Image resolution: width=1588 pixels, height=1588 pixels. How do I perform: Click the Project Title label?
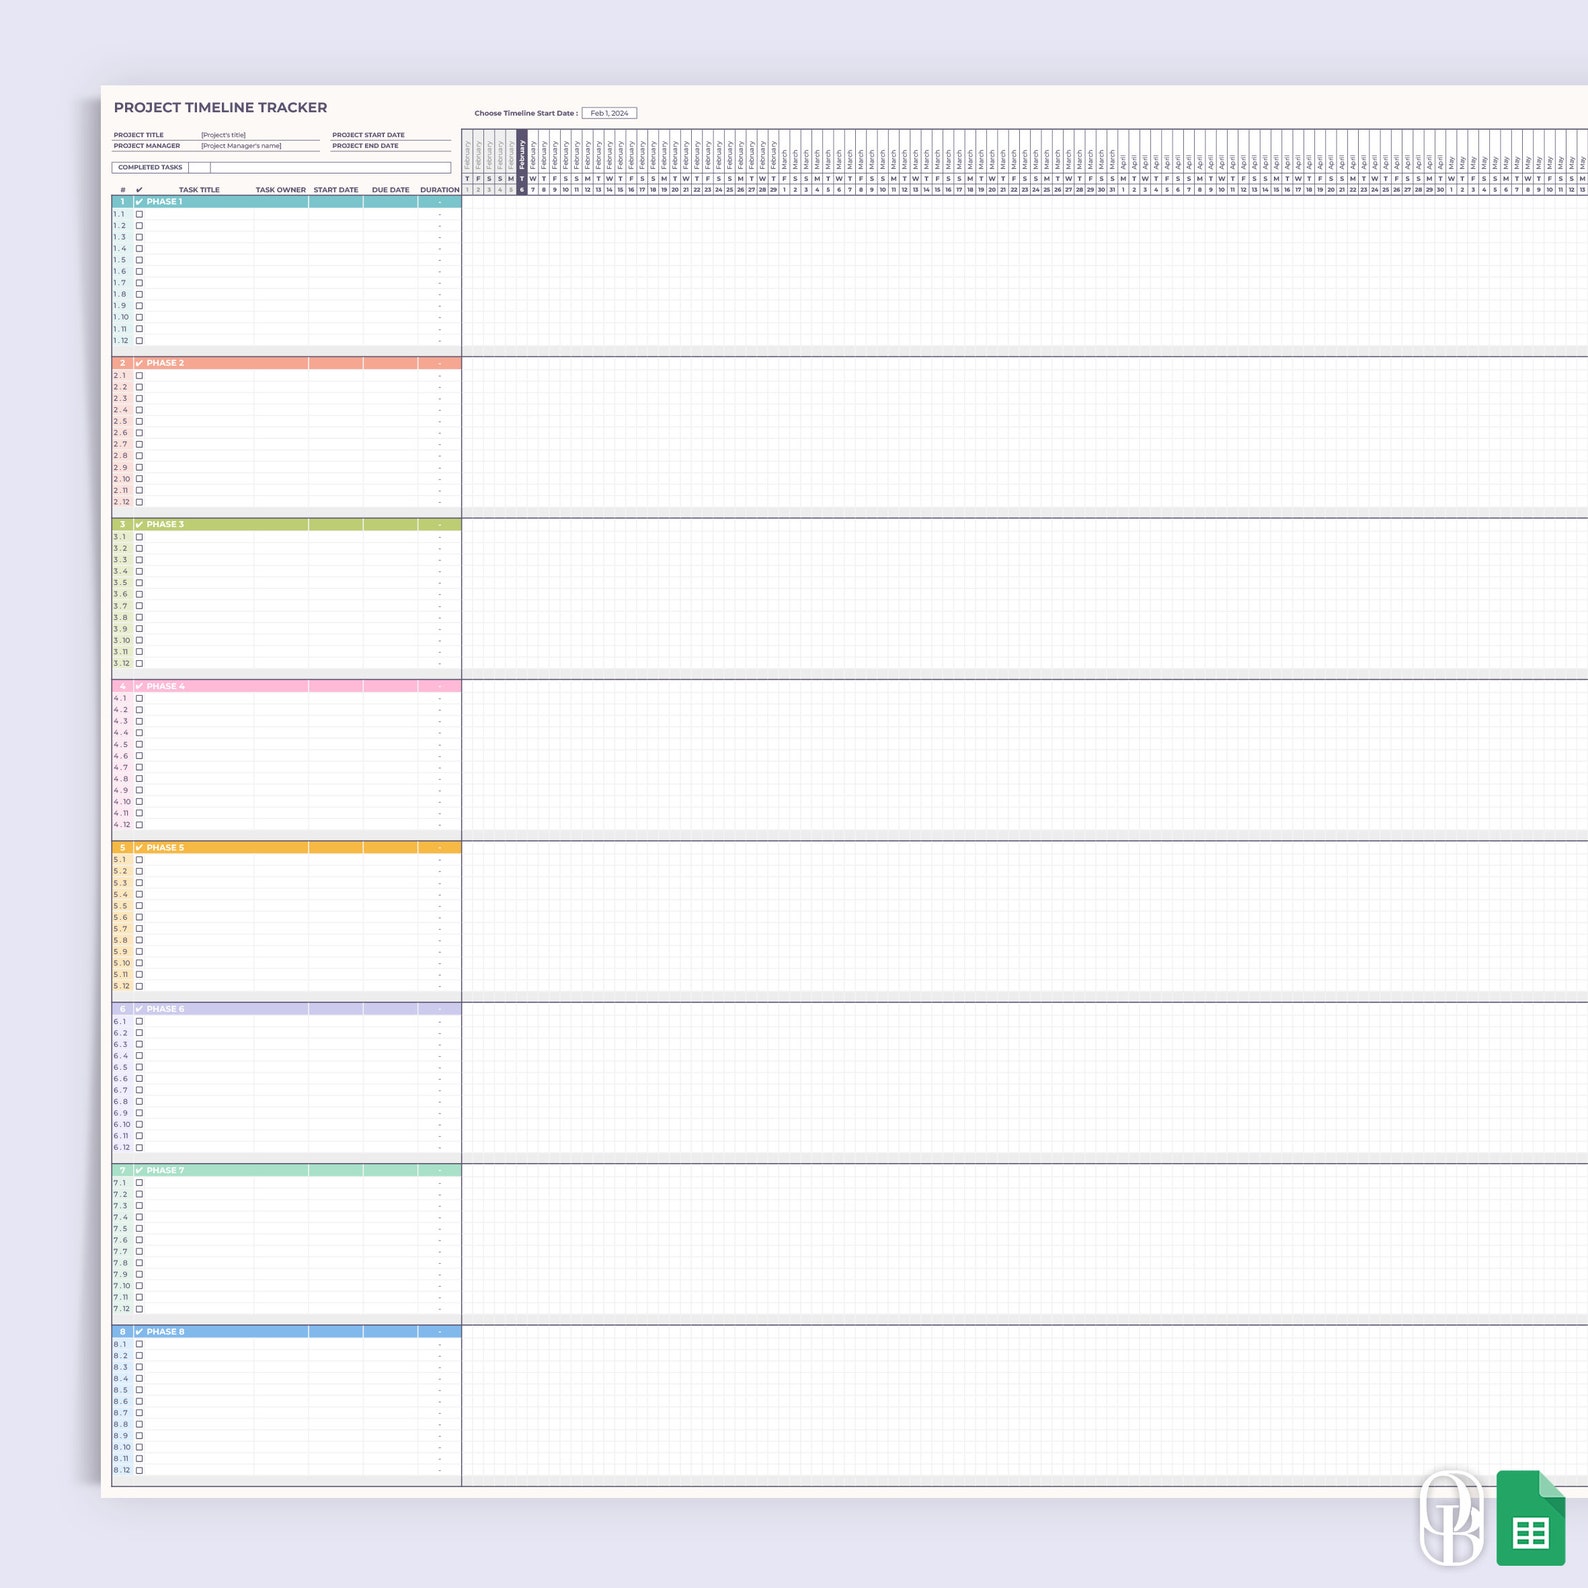pyautogui.click(x=138, y=135)
